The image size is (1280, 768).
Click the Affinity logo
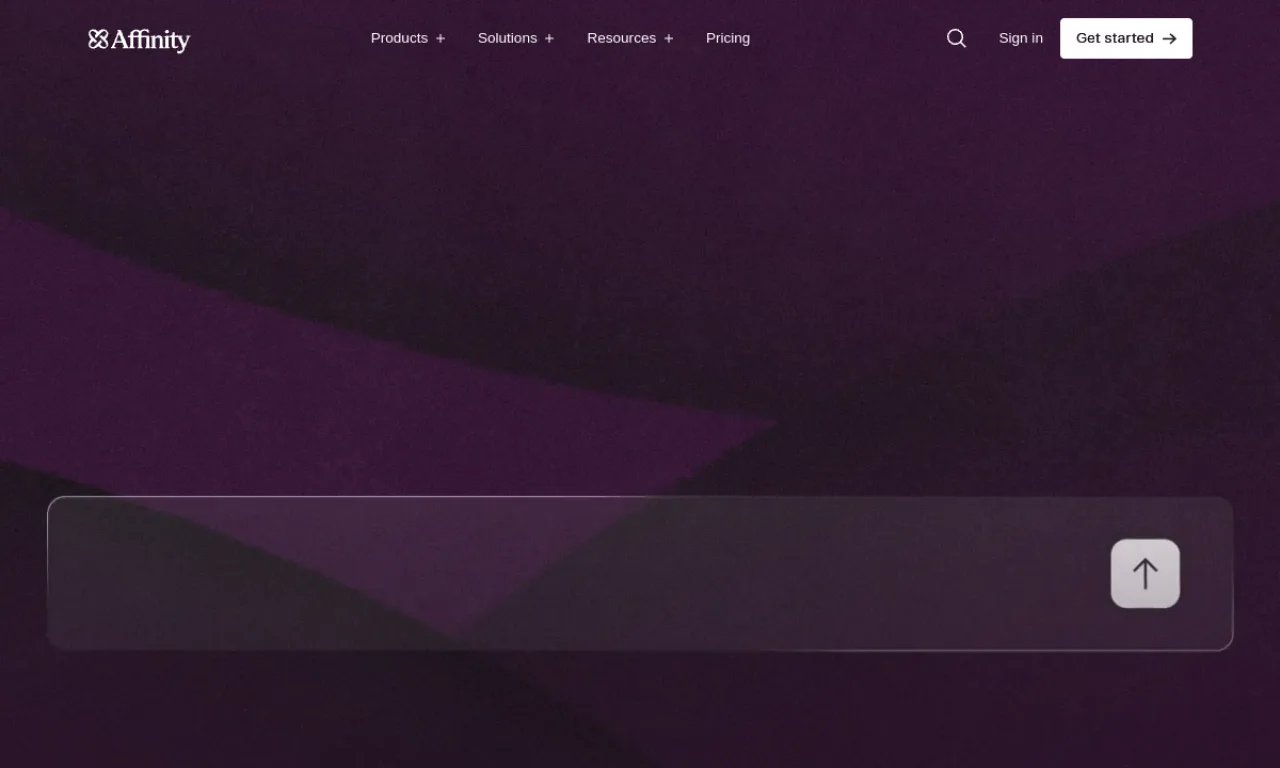click(139, 39)
